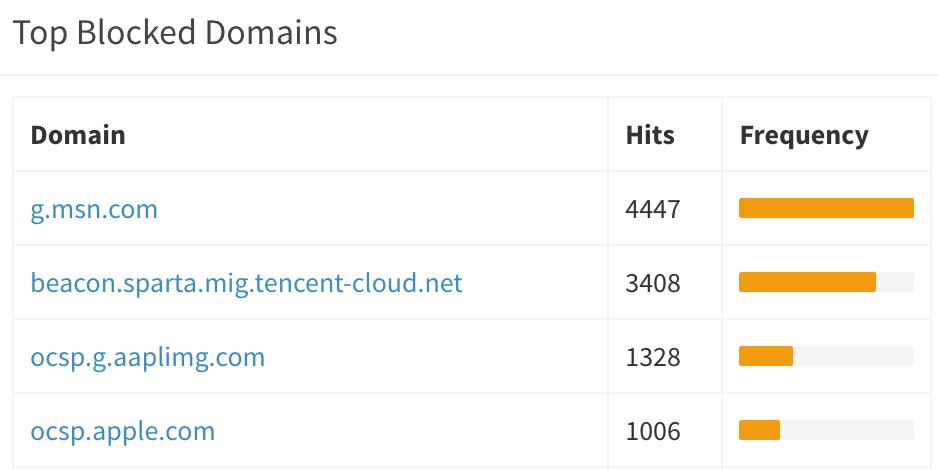This screenshot has height=470, width=938.
Task: Select the 1006 hits value
Action: click(x=653, y=431)
